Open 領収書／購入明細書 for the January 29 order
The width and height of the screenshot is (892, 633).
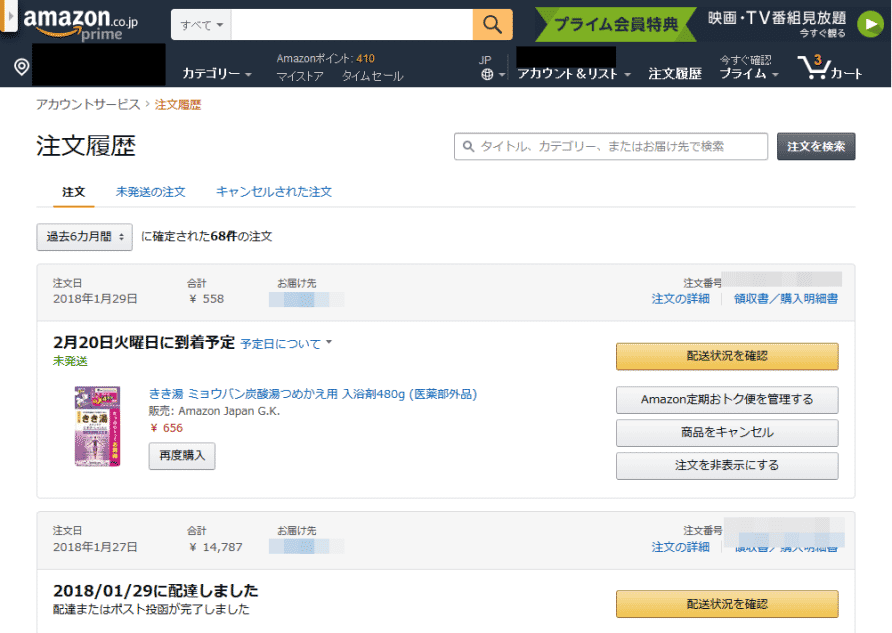pos(786,299)
